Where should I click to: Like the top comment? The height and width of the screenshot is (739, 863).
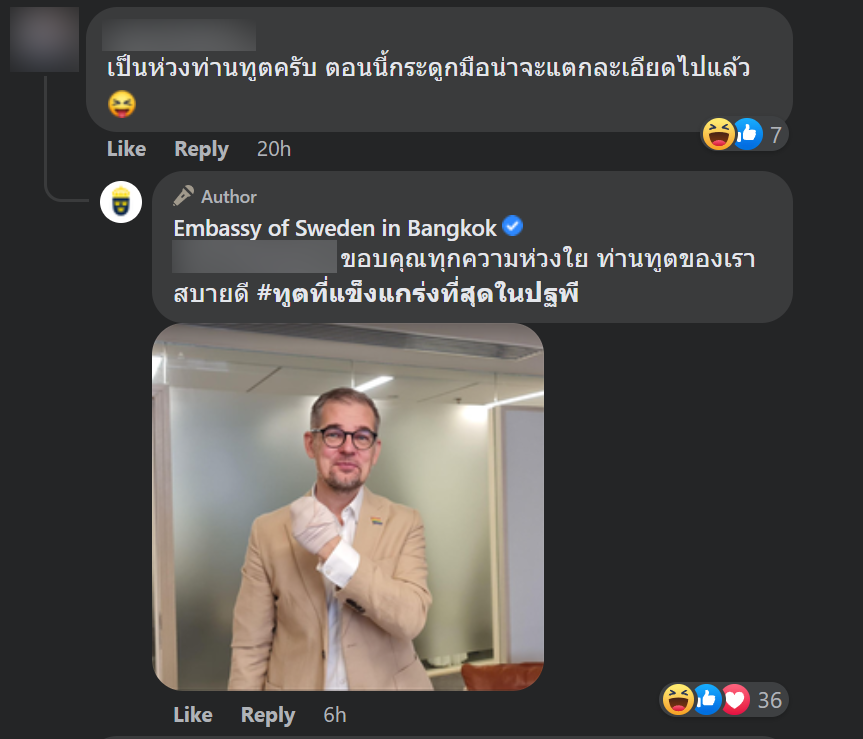pos(127,149)
